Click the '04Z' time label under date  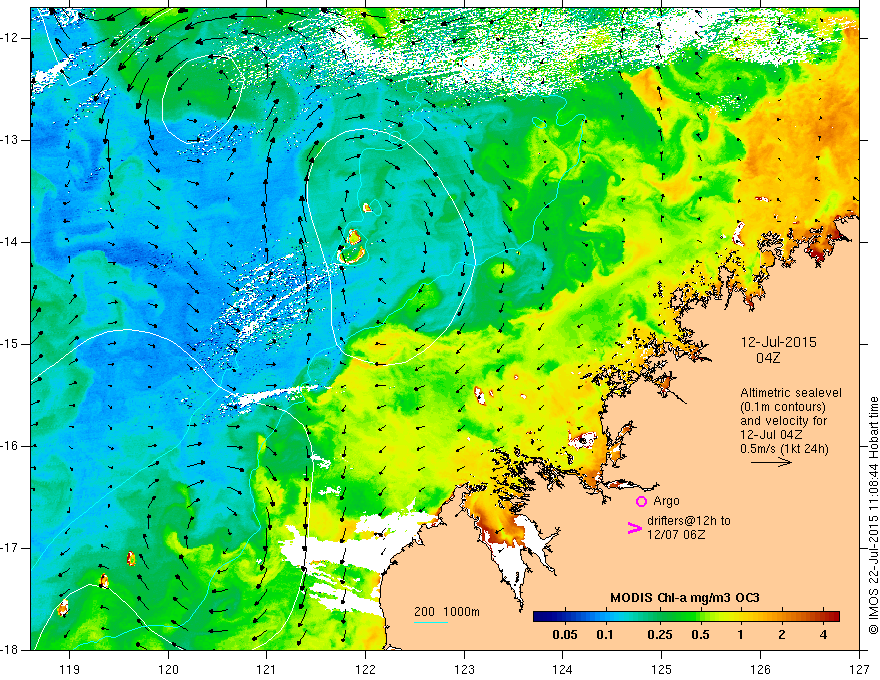tap(768, 358)
